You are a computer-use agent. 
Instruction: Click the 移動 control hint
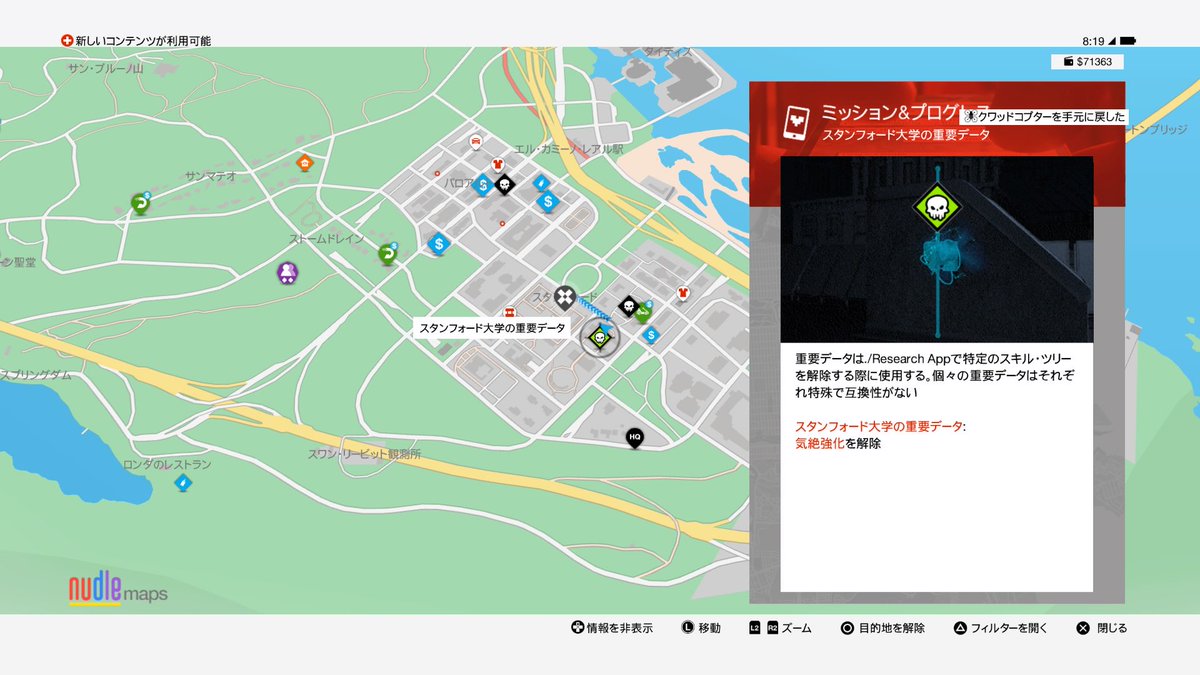pyautogui.click(x=700, y=628)
